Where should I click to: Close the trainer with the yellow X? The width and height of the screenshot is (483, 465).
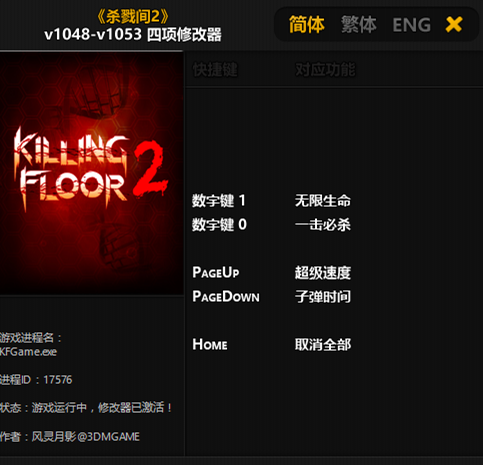454,24
